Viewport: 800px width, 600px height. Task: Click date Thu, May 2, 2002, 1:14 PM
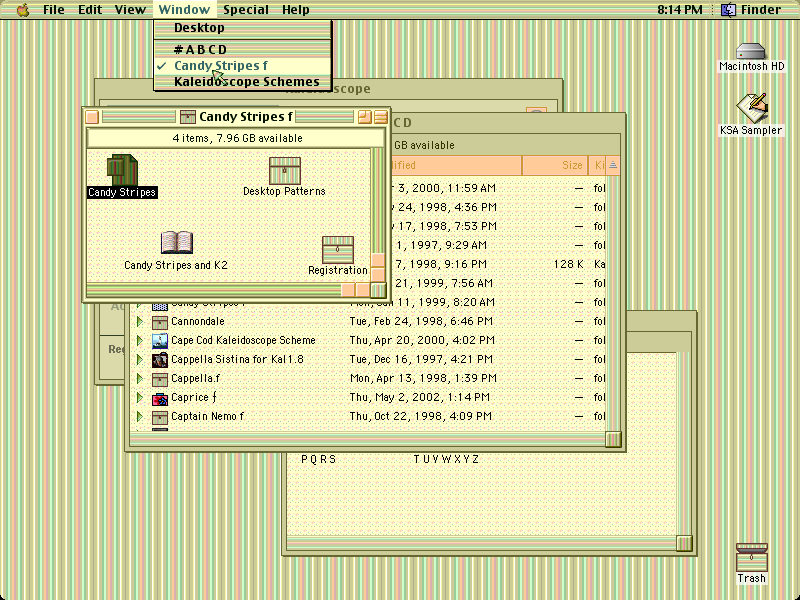pos(419,397)
